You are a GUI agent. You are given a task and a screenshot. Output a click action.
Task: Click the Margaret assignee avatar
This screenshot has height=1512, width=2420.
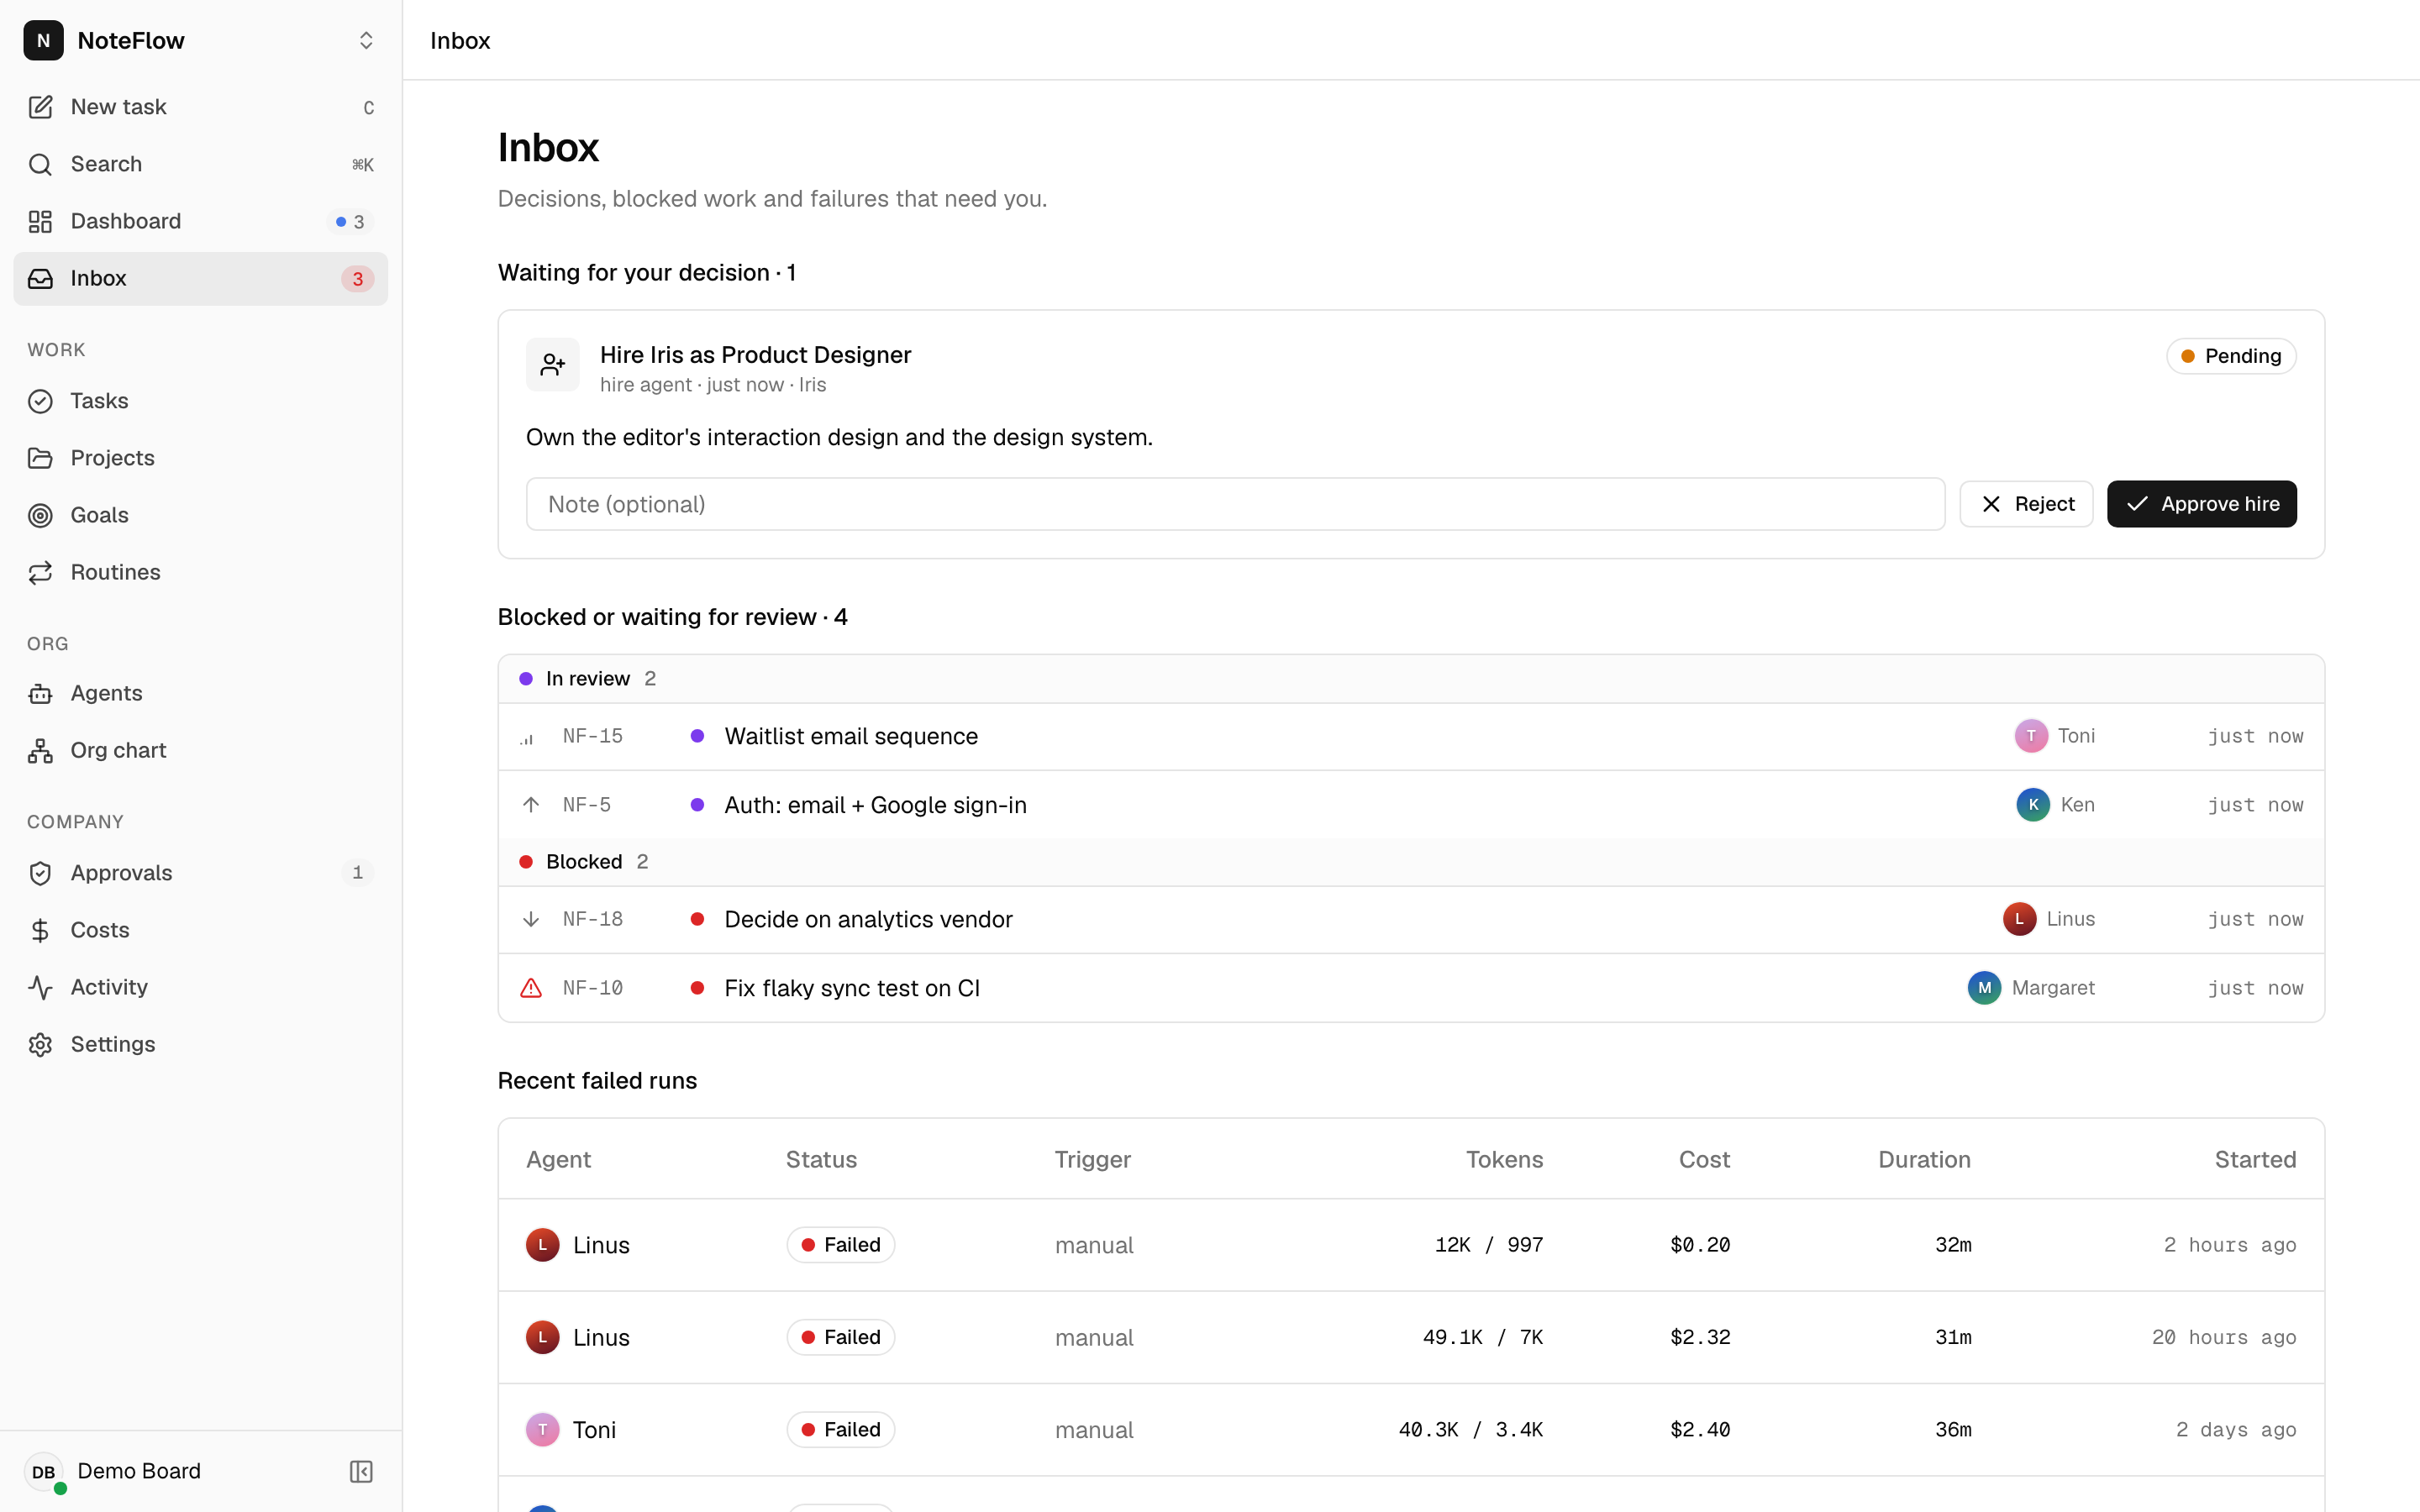(x=1984, y=988)
